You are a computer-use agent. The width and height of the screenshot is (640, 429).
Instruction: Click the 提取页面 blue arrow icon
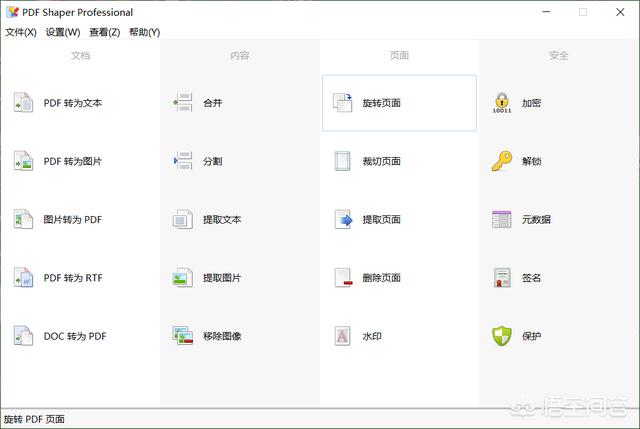343,219
